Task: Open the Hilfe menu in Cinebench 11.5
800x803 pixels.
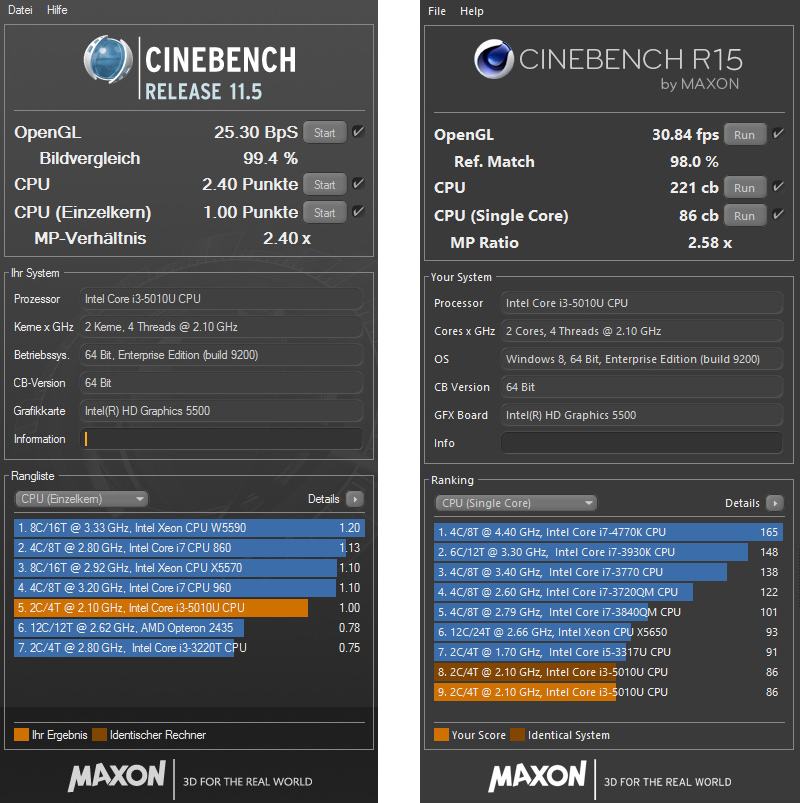Action: [57, 10]
